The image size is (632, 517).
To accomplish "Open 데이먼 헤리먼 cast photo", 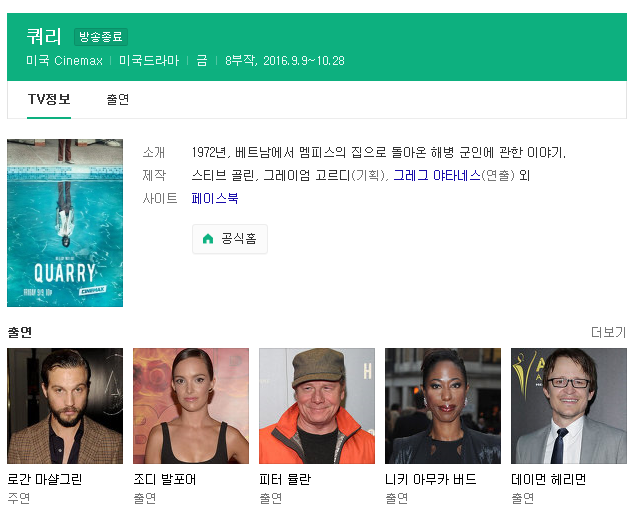I will pos(569,406).
